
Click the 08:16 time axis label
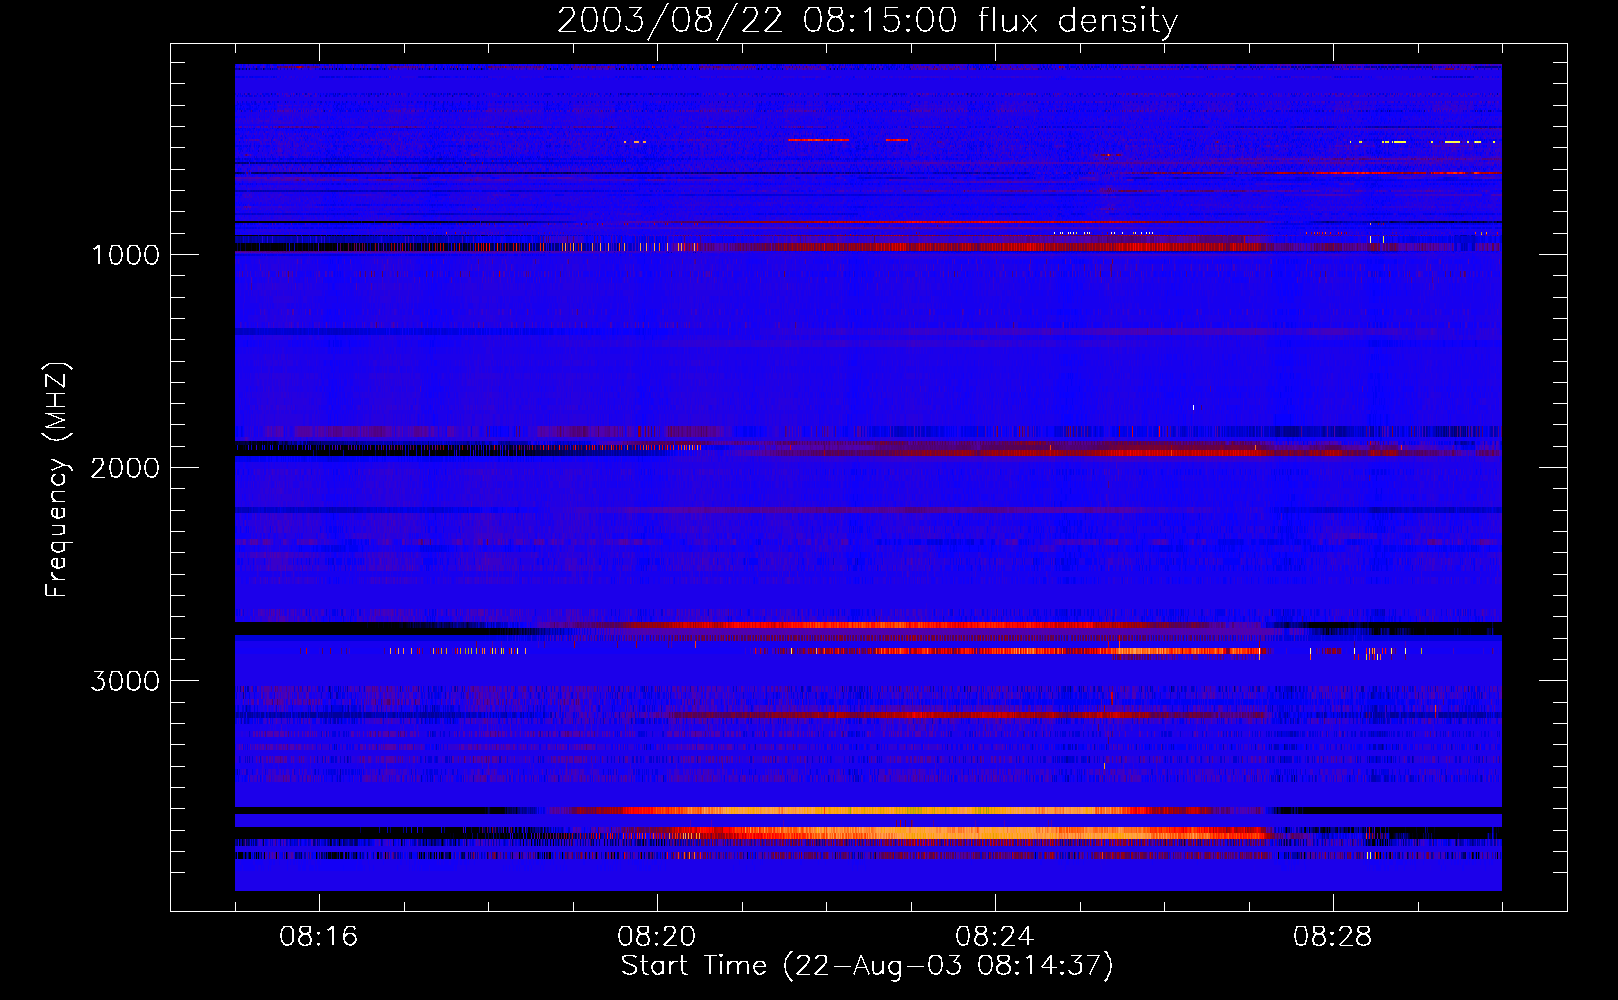click(x=319, y=937)
